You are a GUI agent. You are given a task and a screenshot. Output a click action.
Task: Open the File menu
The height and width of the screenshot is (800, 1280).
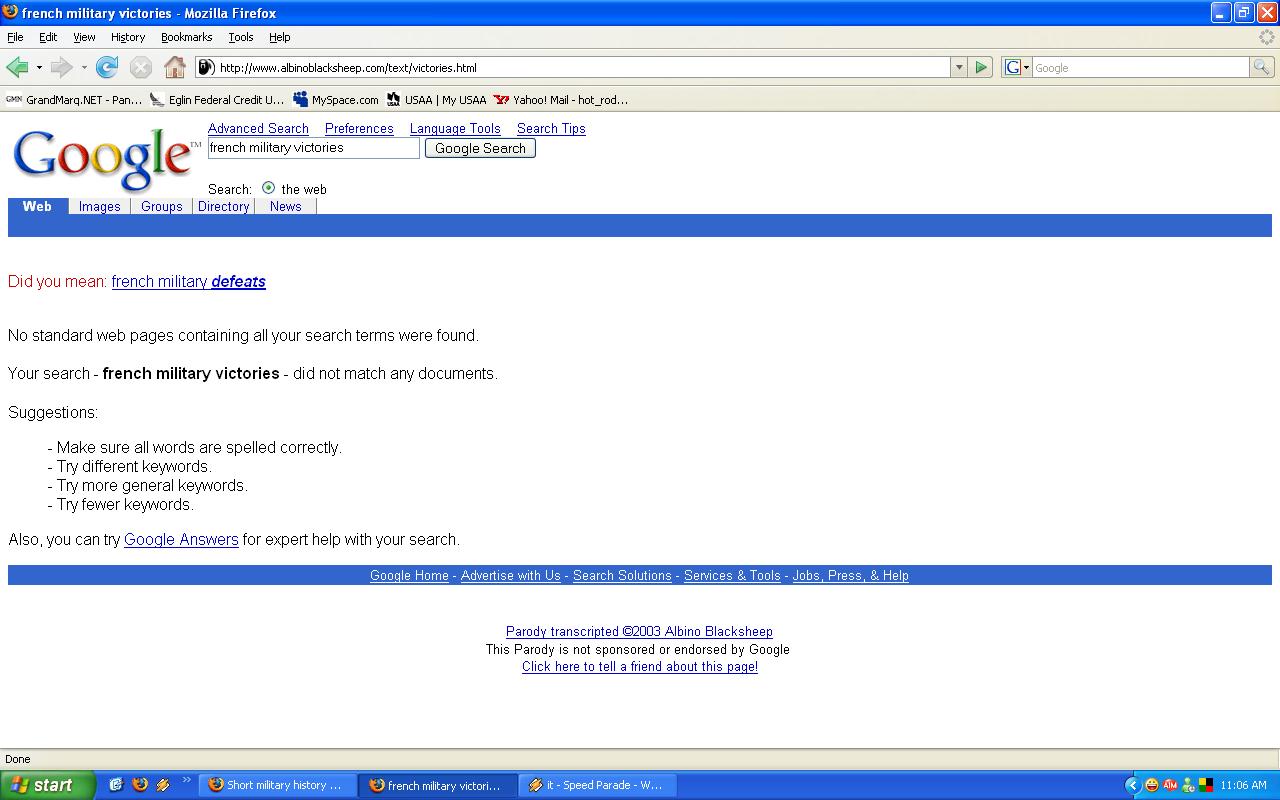click(x=15, y=37)
